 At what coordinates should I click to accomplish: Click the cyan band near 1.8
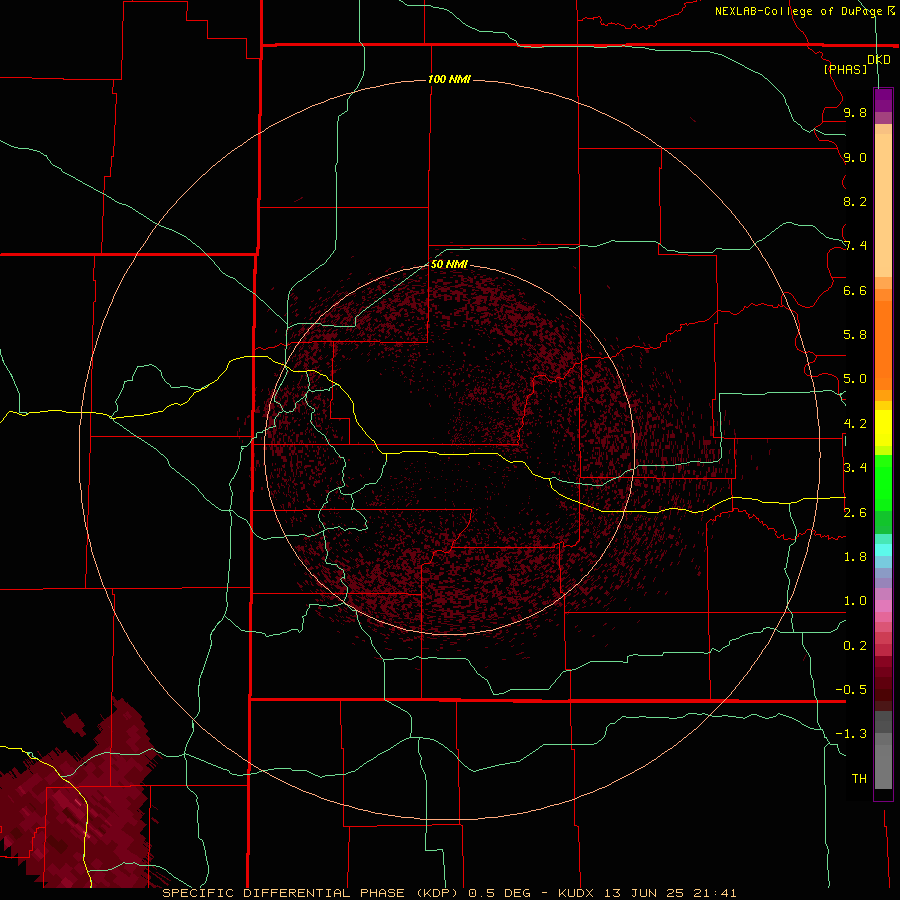pyautogui.click(x=883, y=550)
